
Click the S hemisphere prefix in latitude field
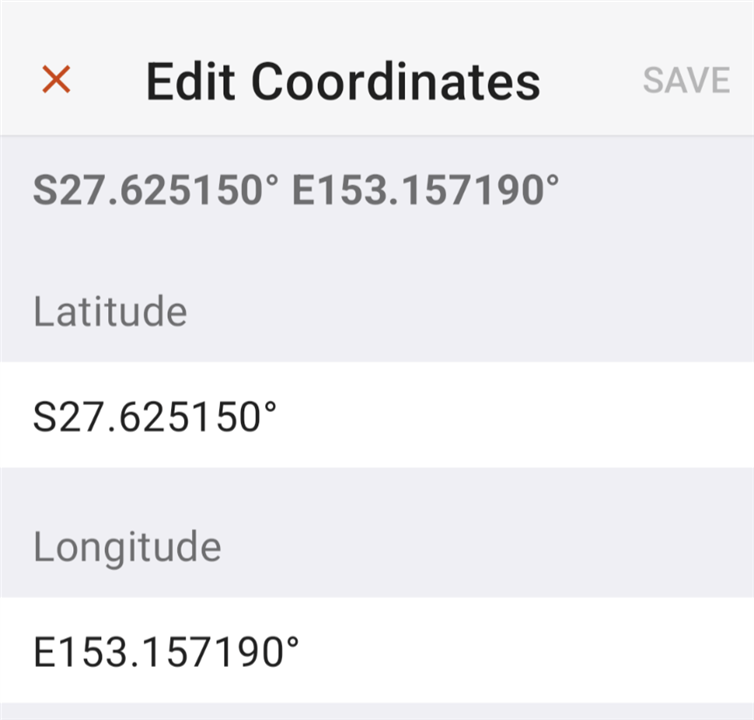point(45,417)
